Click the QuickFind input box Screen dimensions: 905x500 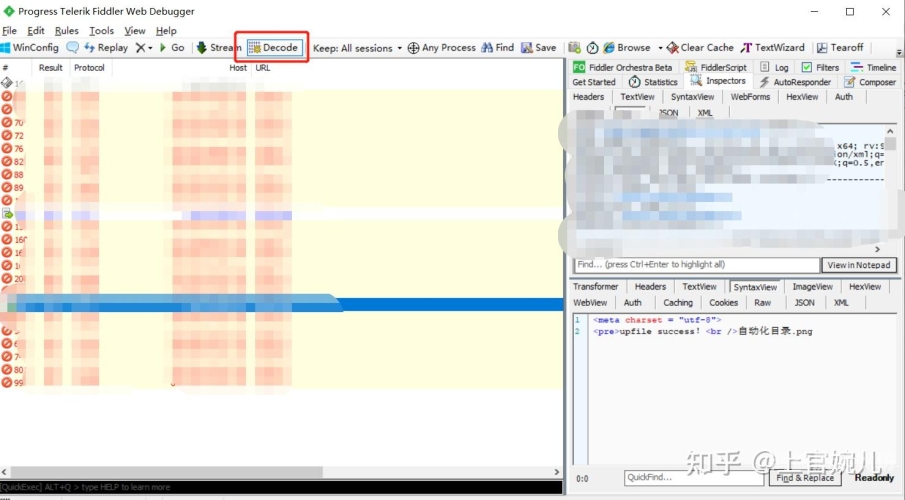[694, 477]
